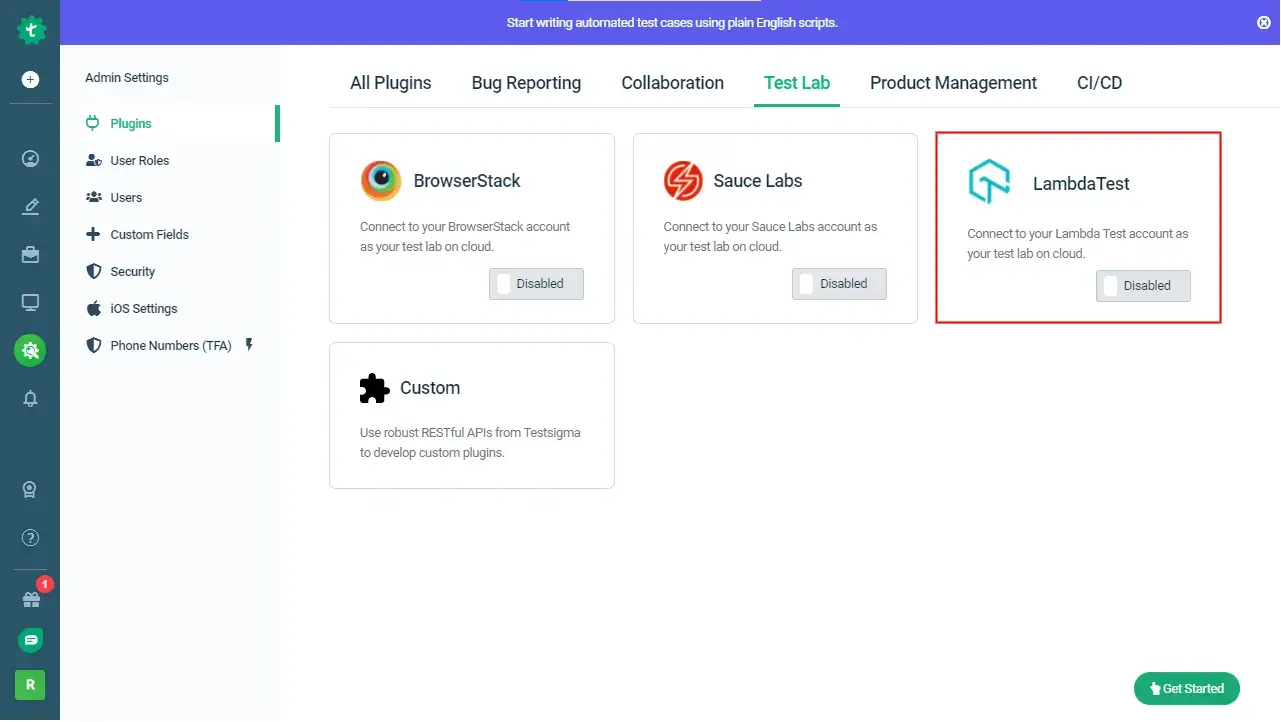Open the CI/CD plugins tab

(1099, 83)
